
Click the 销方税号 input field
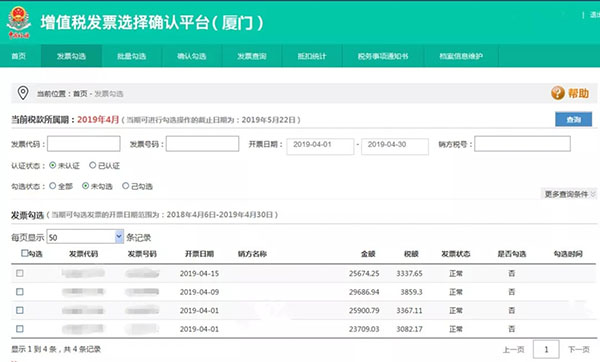pos(522,144)
